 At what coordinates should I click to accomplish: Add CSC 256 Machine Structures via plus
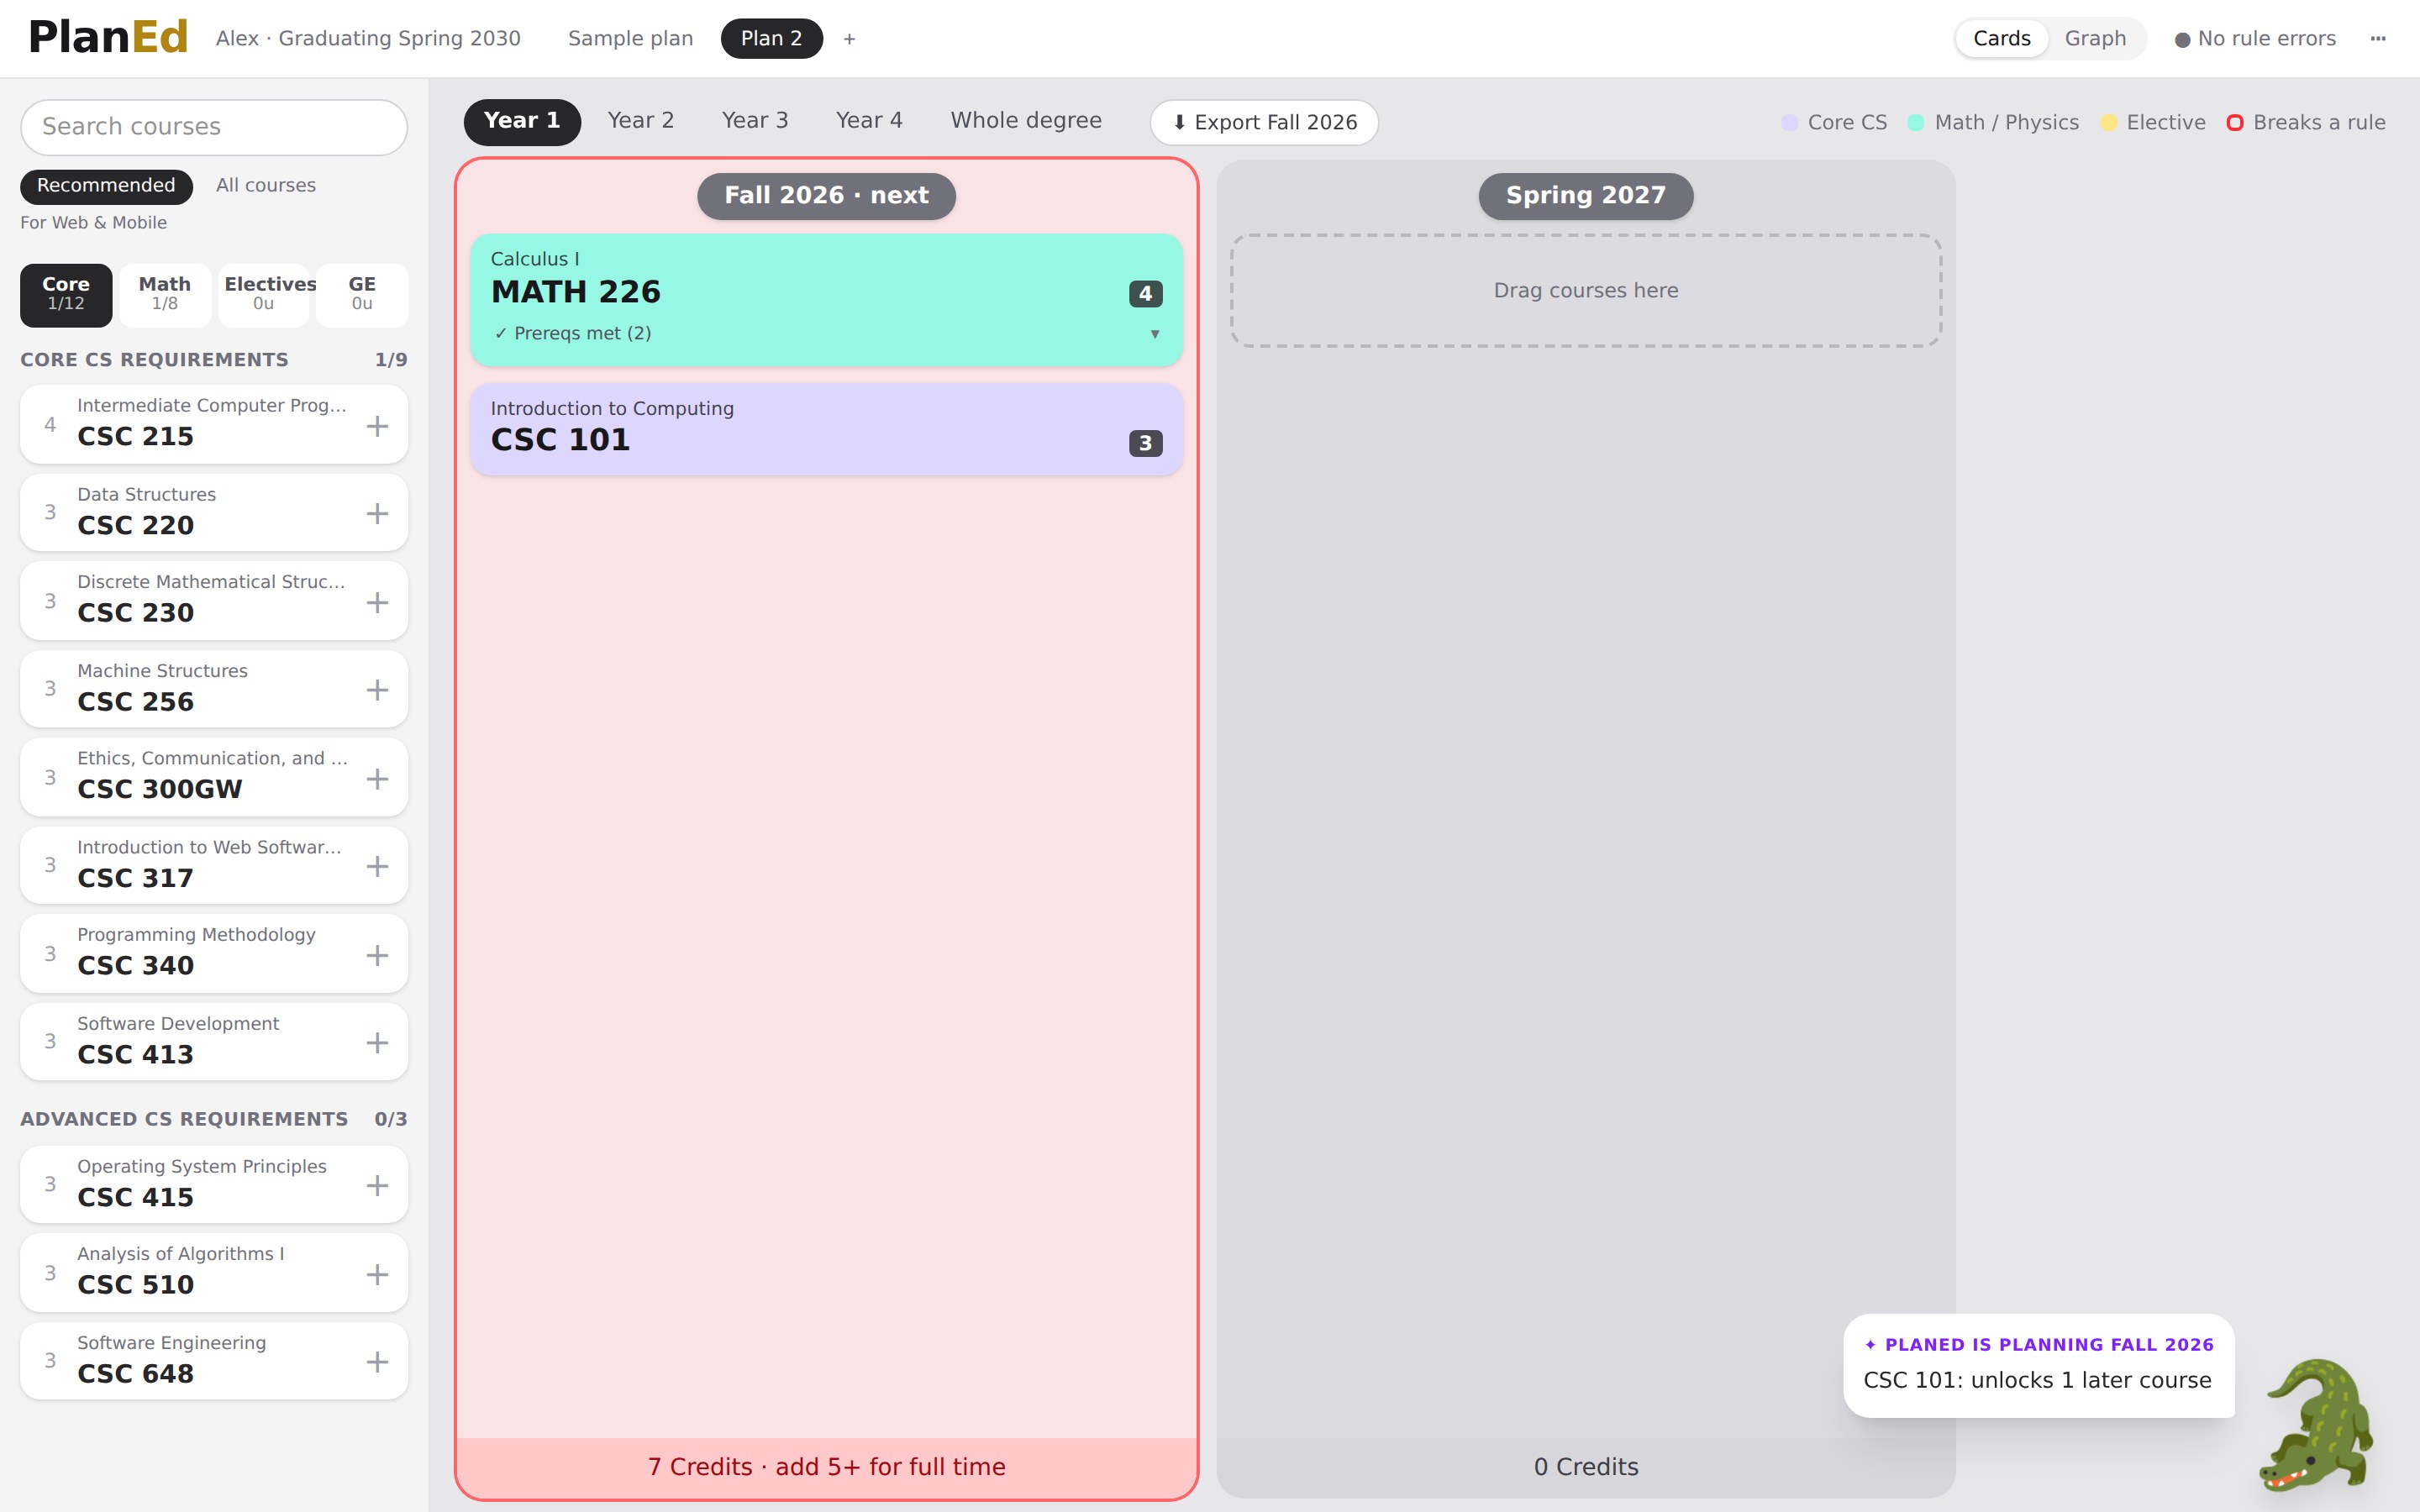[377, 690]
